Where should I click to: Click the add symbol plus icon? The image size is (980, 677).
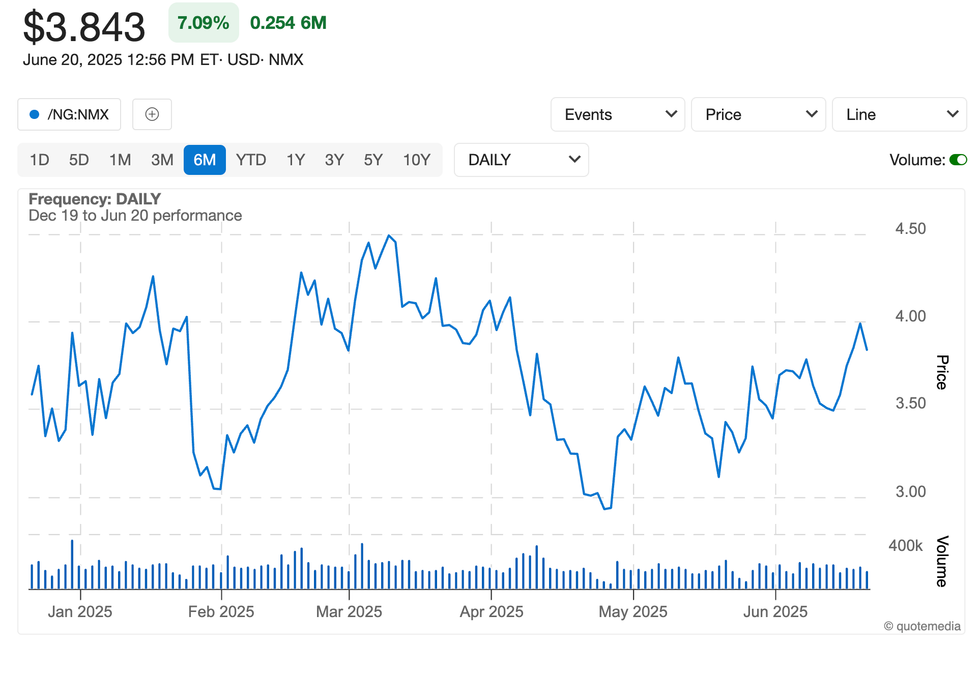(152, 114)
